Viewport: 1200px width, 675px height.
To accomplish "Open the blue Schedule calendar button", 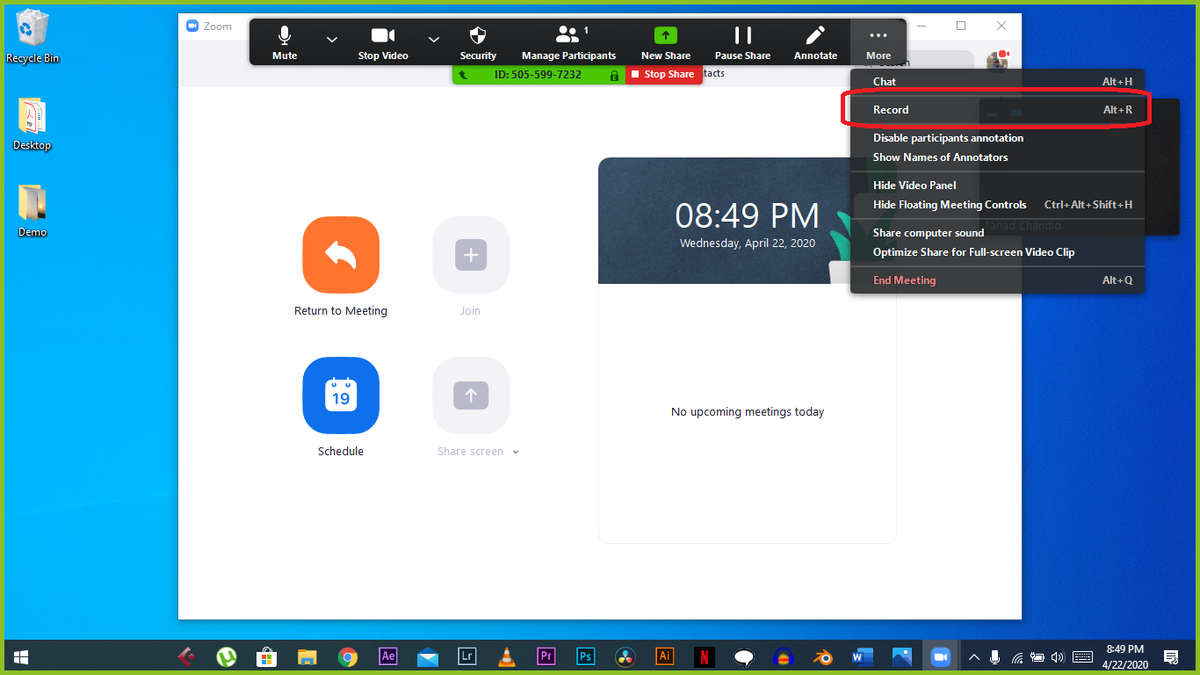I will pyautogui.click(x=341, y=396).
